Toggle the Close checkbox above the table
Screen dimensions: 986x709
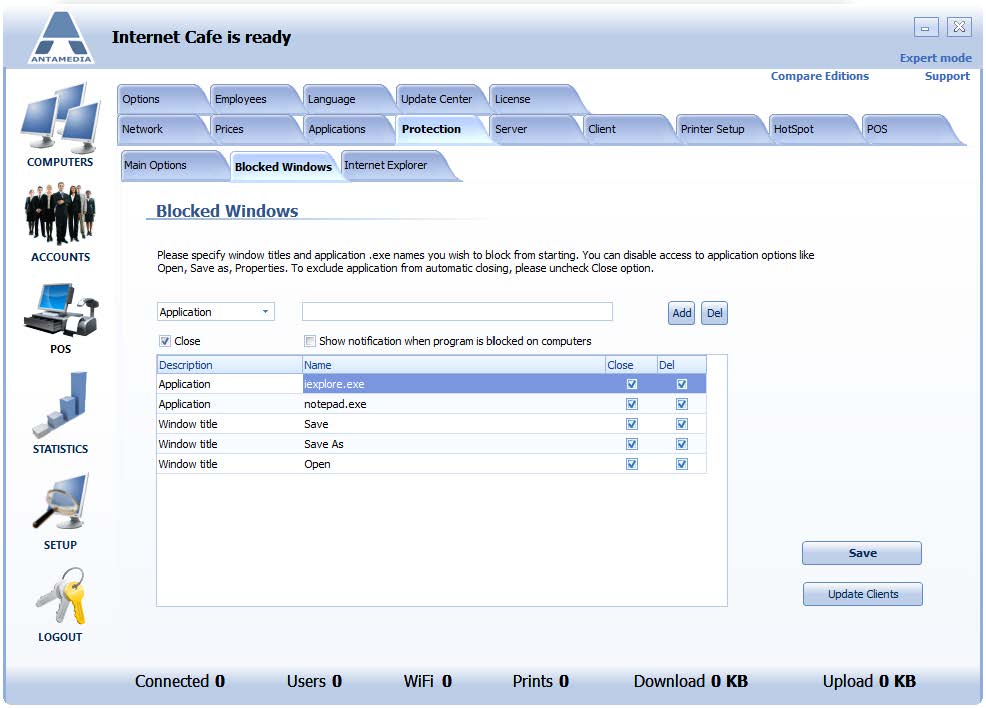(x=165, y=341)
